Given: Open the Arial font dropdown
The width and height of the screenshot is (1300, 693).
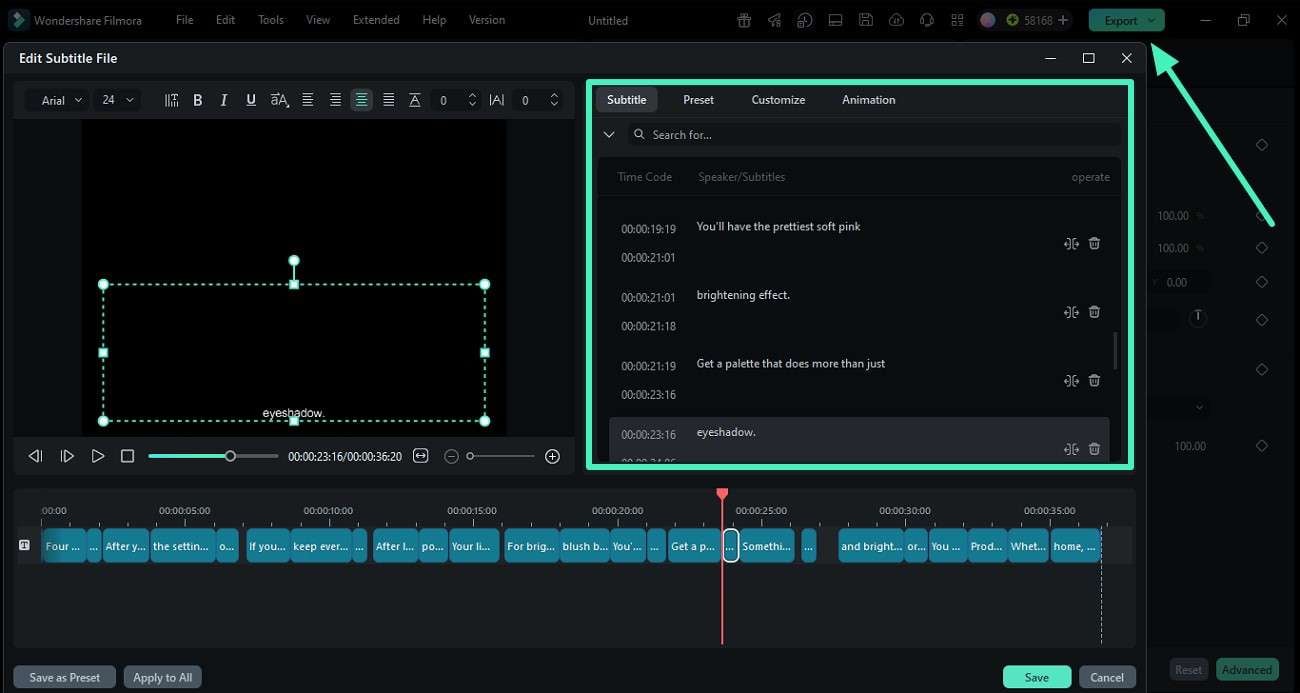Looking at the screenshot, I should point(57,100).
